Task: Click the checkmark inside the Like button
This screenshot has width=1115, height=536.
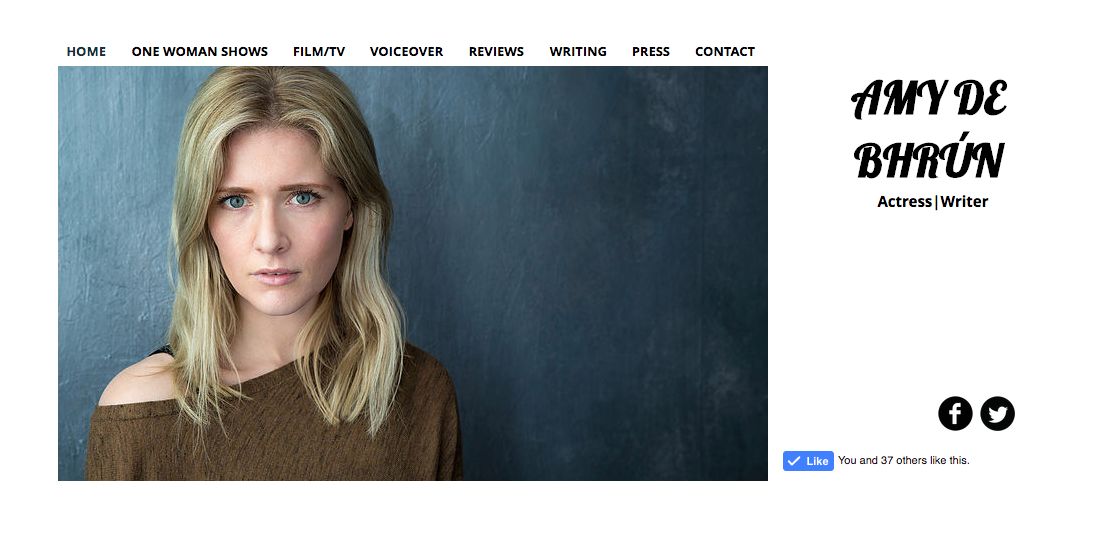Action: coord(794,461)
